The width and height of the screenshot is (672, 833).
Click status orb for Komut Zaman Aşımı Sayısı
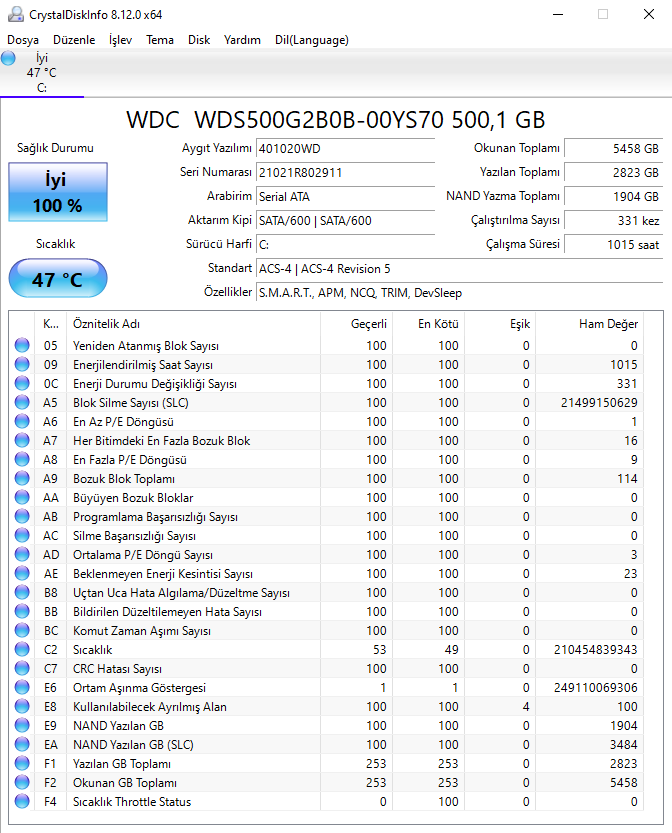coord(22,631)
